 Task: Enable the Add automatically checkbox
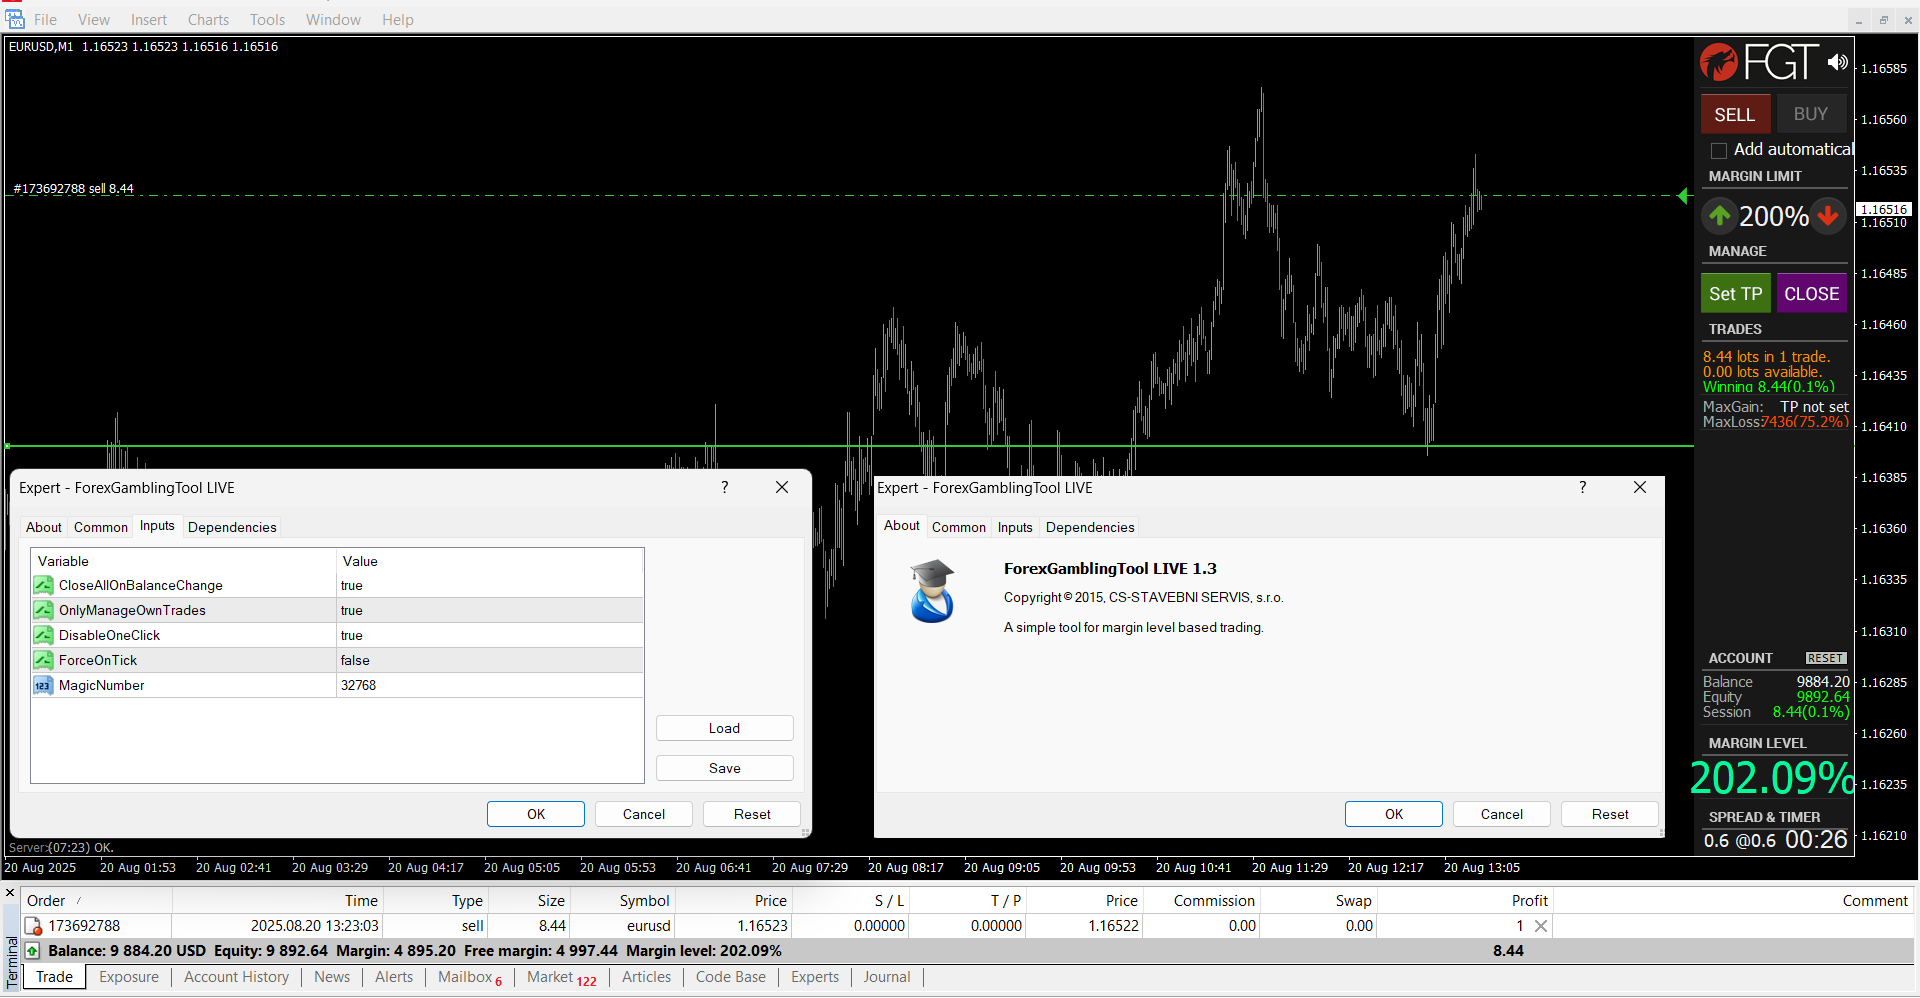click(x=1719, y=151)
